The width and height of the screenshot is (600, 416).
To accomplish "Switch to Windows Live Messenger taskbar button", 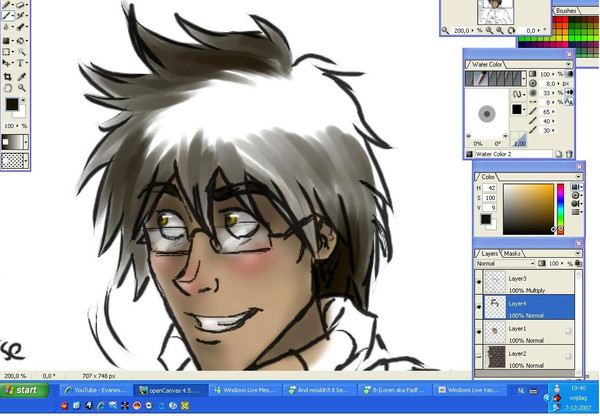I will point(245,390).
